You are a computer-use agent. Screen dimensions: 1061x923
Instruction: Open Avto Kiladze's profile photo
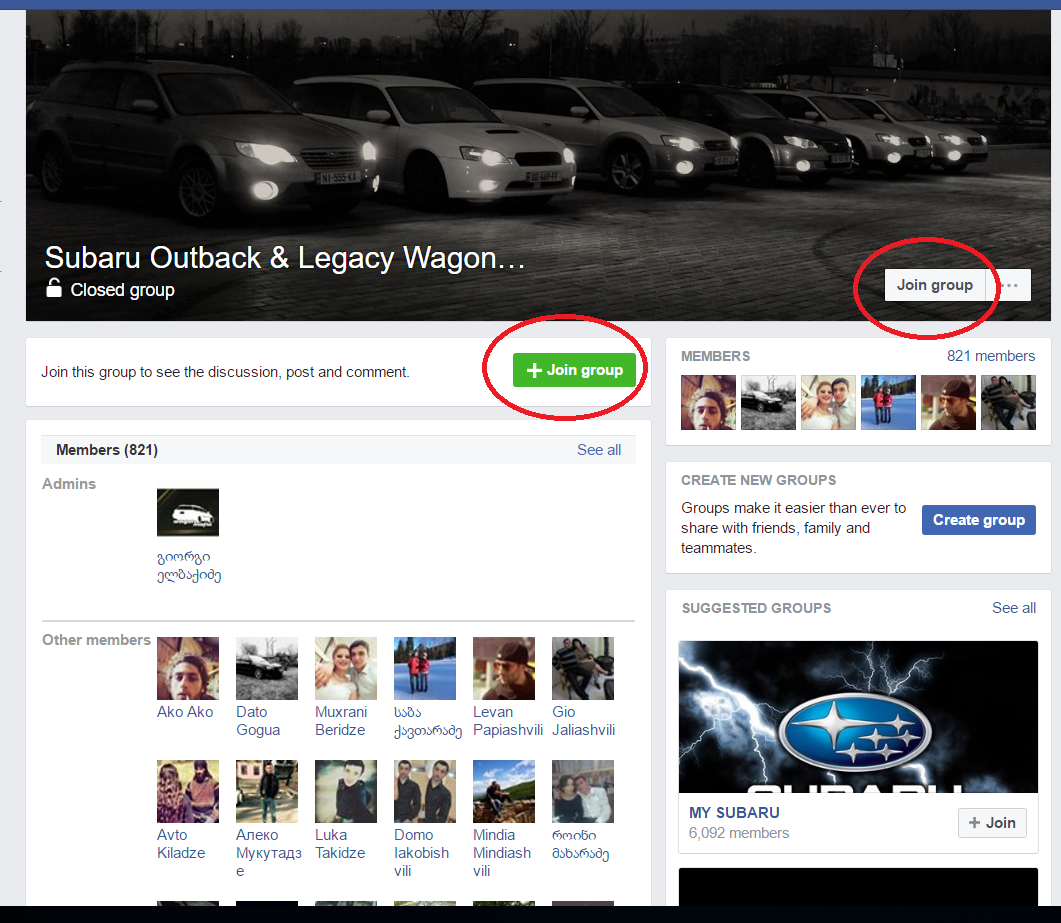pos(188,791)
